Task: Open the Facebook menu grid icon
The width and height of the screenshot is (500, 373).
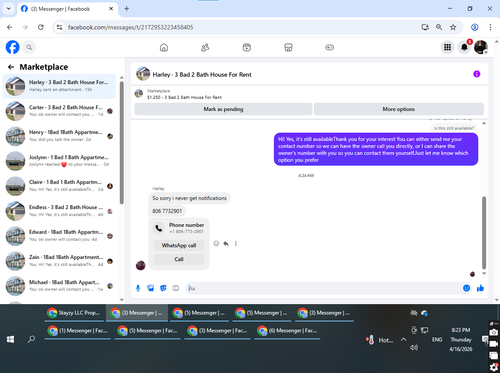Action: coord(447,47)
